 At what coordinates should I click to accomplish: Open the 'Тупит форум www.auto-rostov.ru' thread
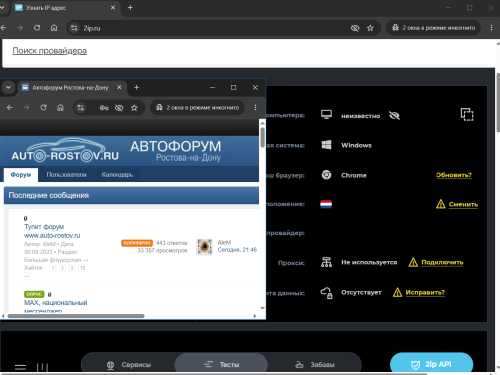pos(52,231)
